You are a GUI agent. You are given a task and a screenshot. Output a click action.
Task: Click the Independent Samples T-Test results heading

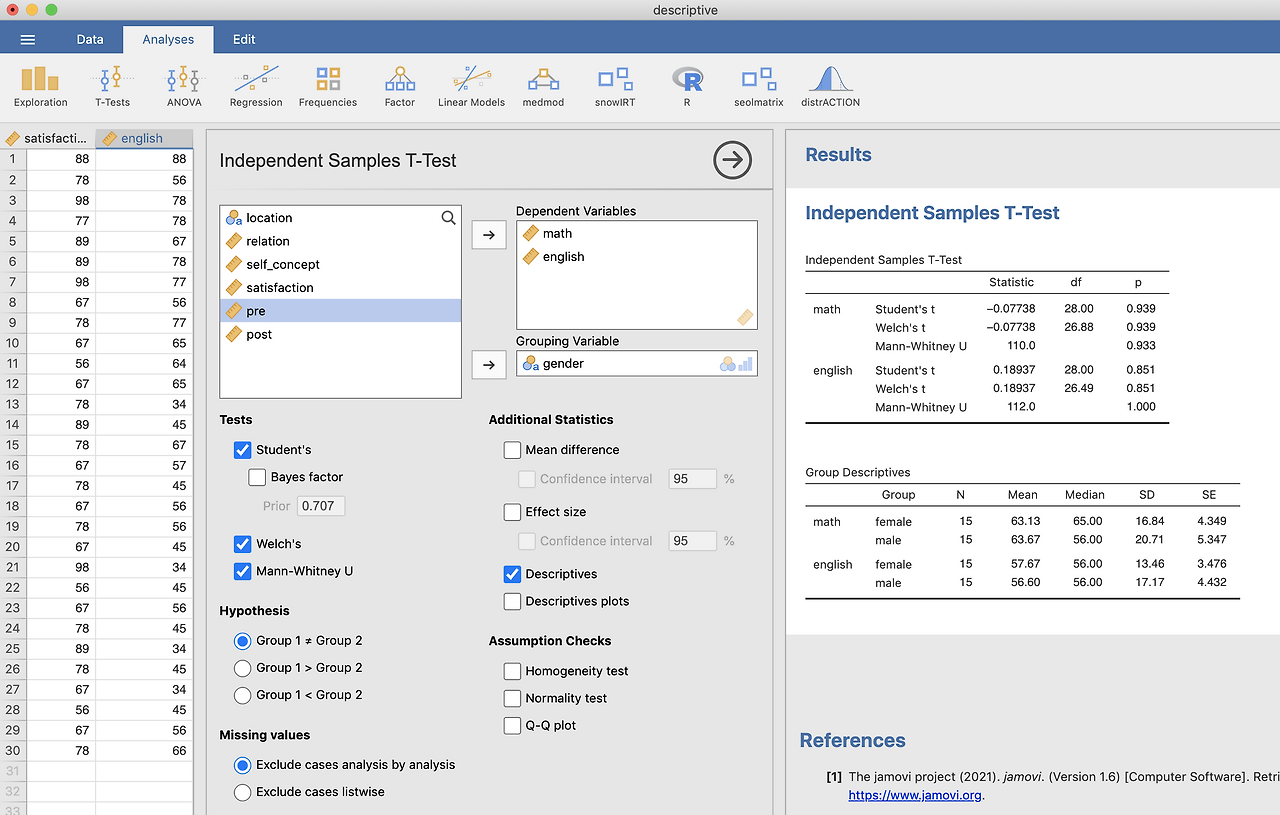click(x=932, y=213)
